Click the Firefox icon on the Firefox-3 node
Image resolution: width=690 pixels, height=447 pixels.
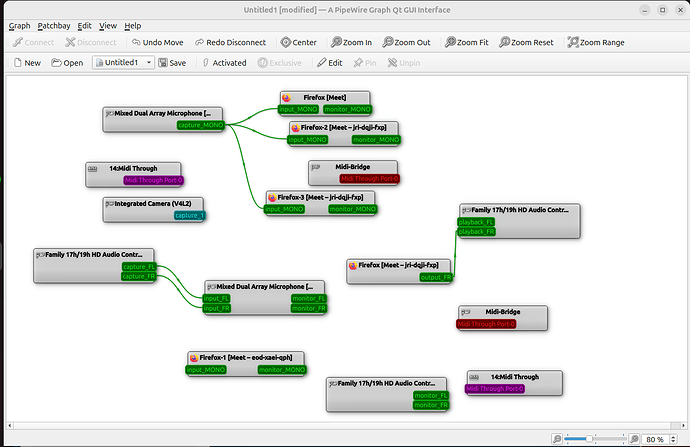tap(272, 198)
